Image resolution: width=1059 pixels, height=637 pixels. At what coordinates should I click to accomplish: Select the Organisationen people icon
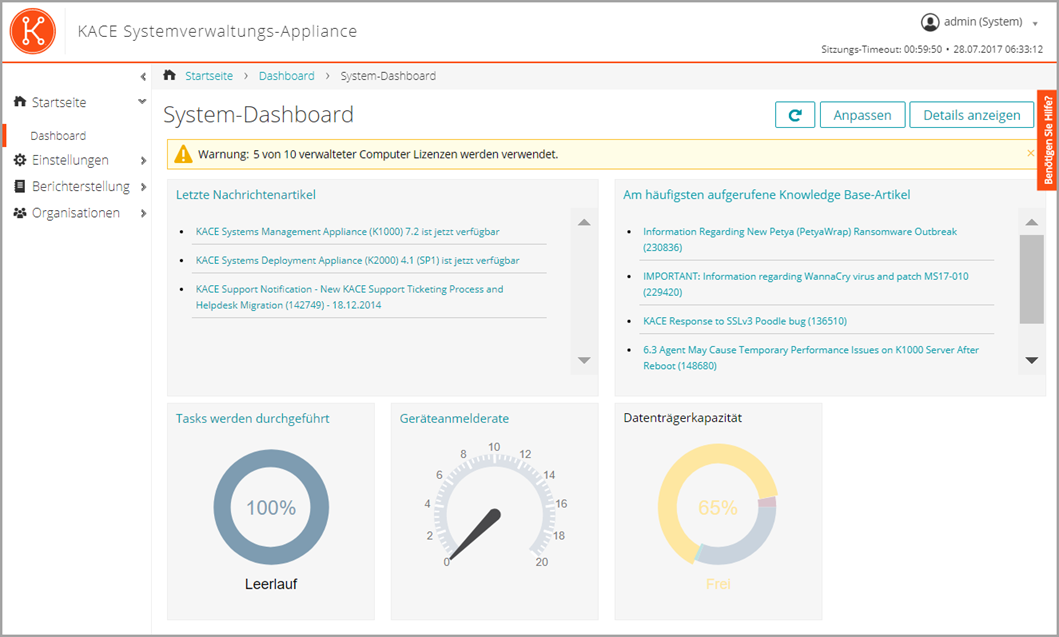[x=18, y=212]
